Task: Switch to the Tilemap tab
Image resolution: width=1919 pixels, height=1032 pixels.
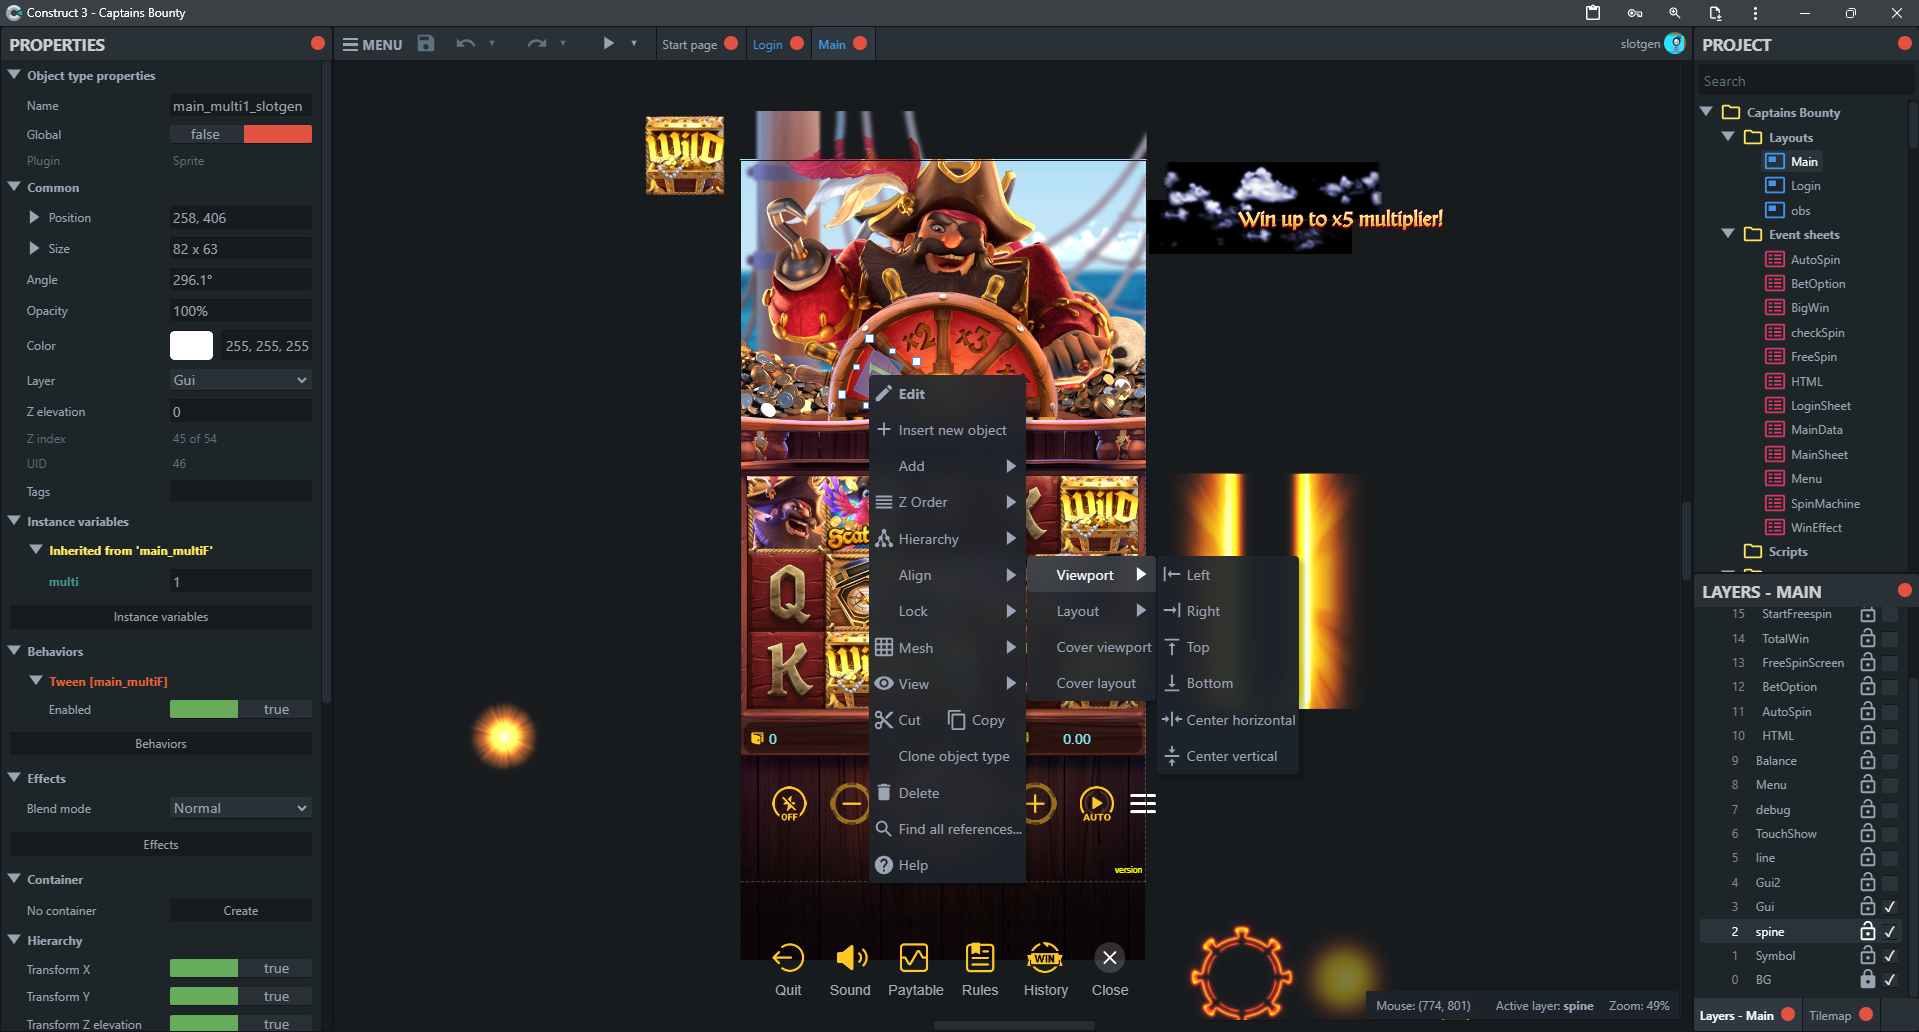Action: [x=1830, y=1015]
